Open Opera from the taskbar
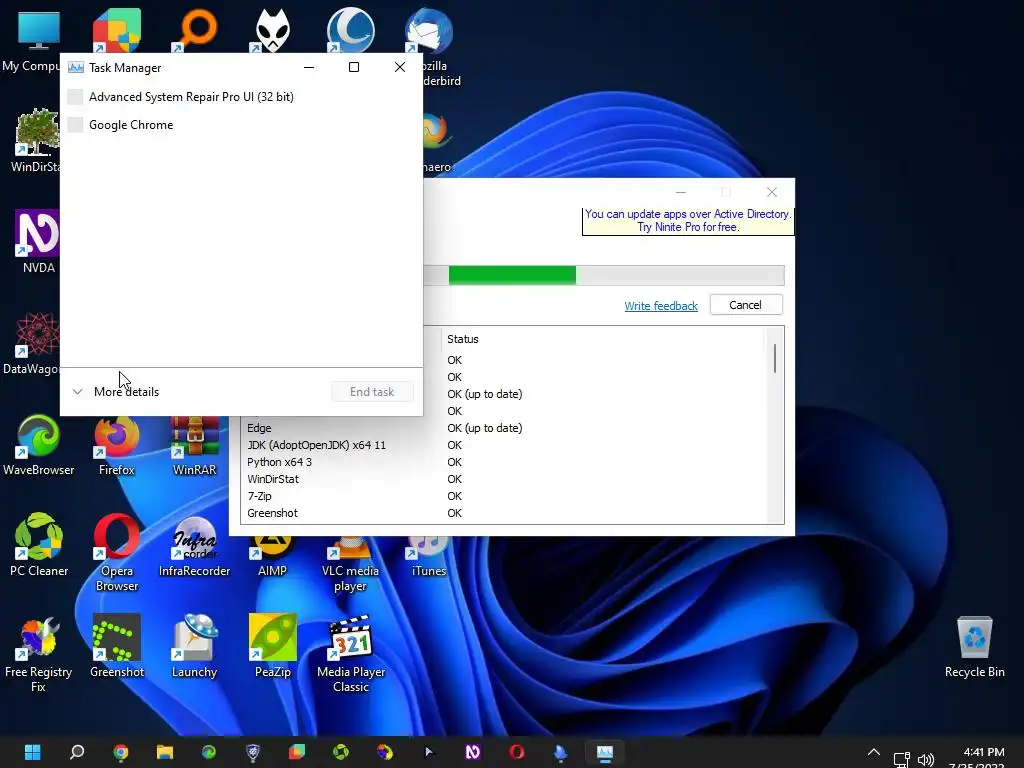 [517, 752]
